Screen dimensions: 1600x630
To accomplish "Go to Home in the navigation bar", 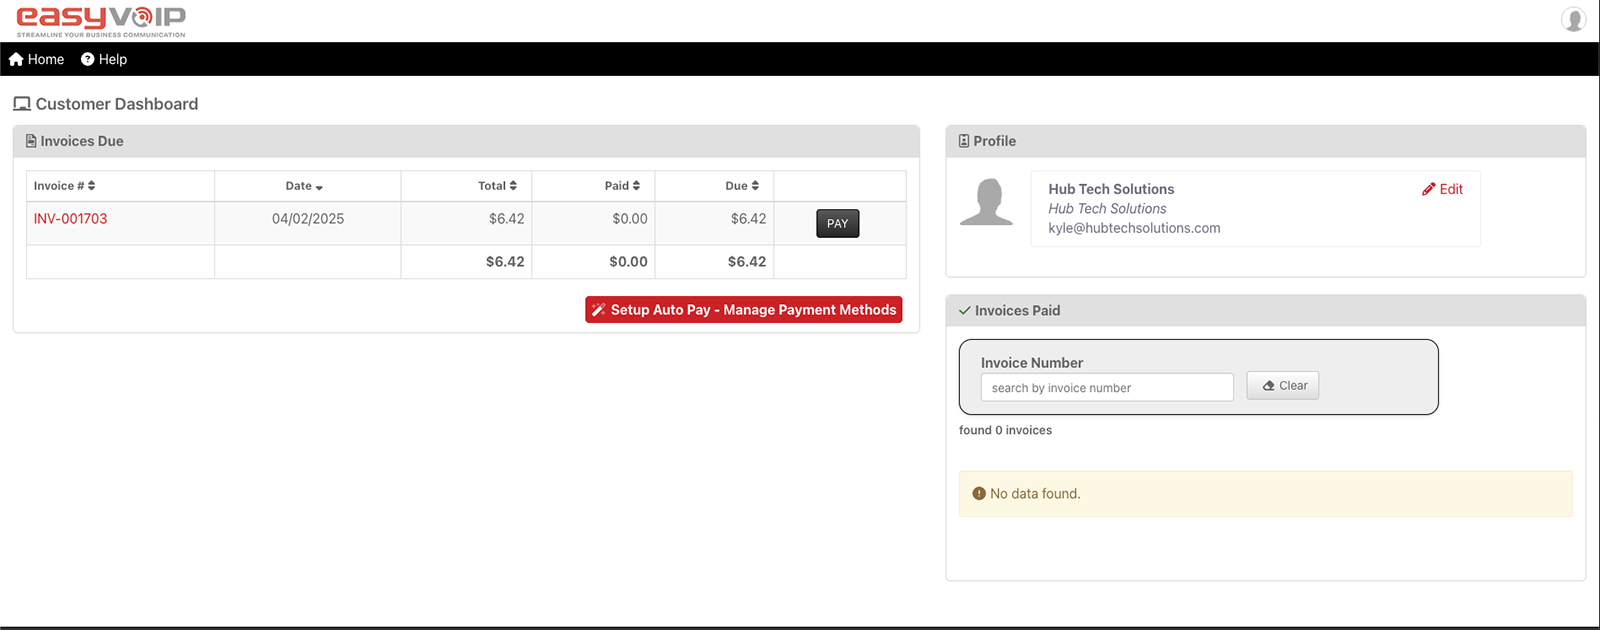I will pos(37,59).
